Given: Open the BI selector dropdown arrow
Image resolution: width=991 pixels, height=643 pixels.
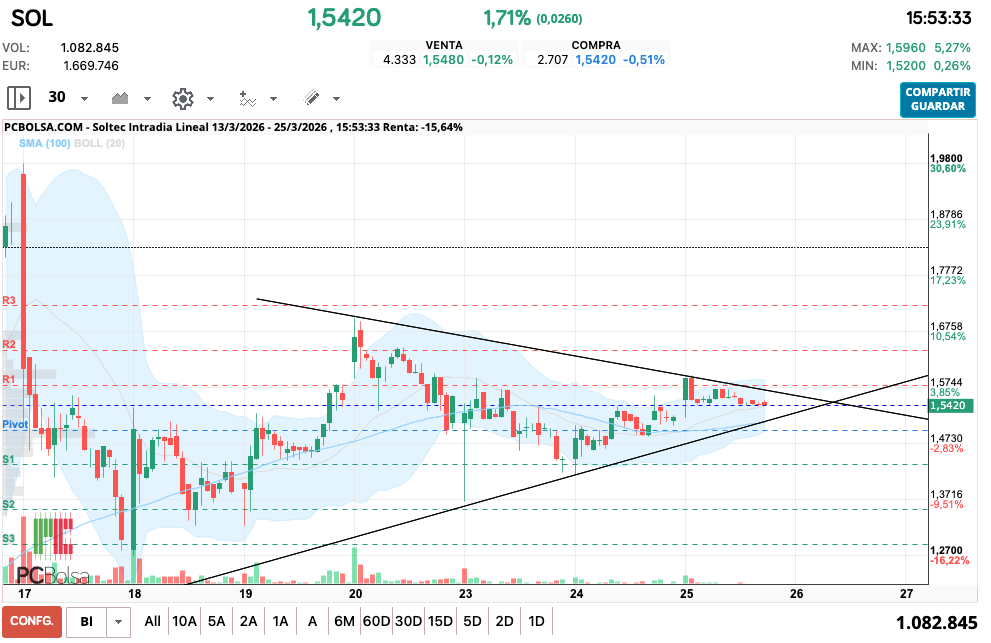Looking at the screenshot, I should pos(120,622).
